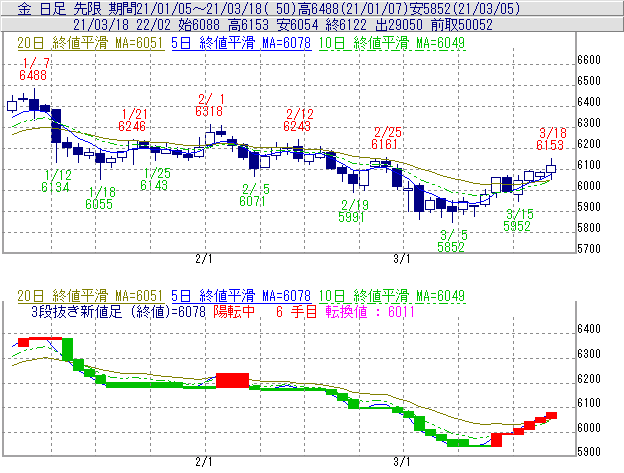This screenshot has height=473, width=624.
Task: Select the 2/25 6161 high label
Action: click(386, 138)
